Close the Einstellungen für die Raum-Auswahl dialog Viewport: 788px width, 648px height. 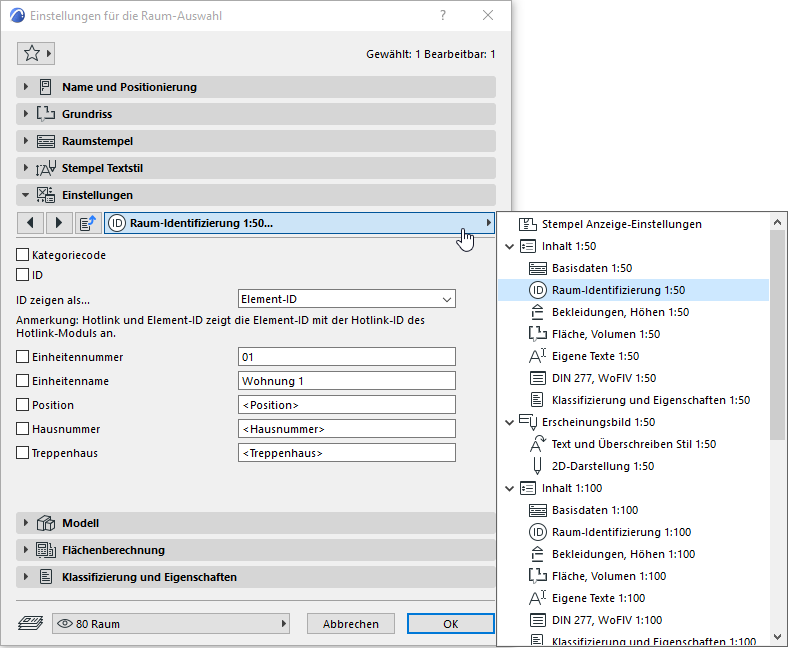click(488, 15)
